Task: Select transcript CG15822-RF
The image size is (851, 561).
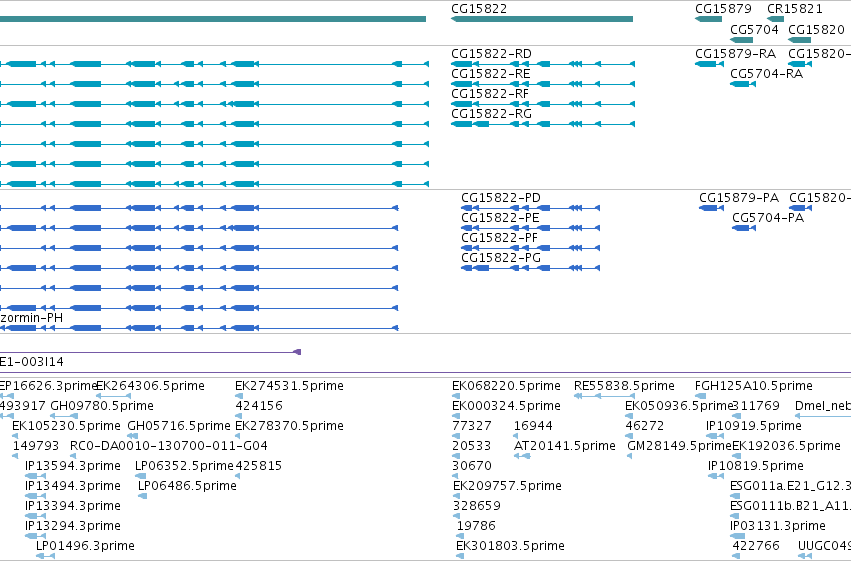Action: pos(490,94)
